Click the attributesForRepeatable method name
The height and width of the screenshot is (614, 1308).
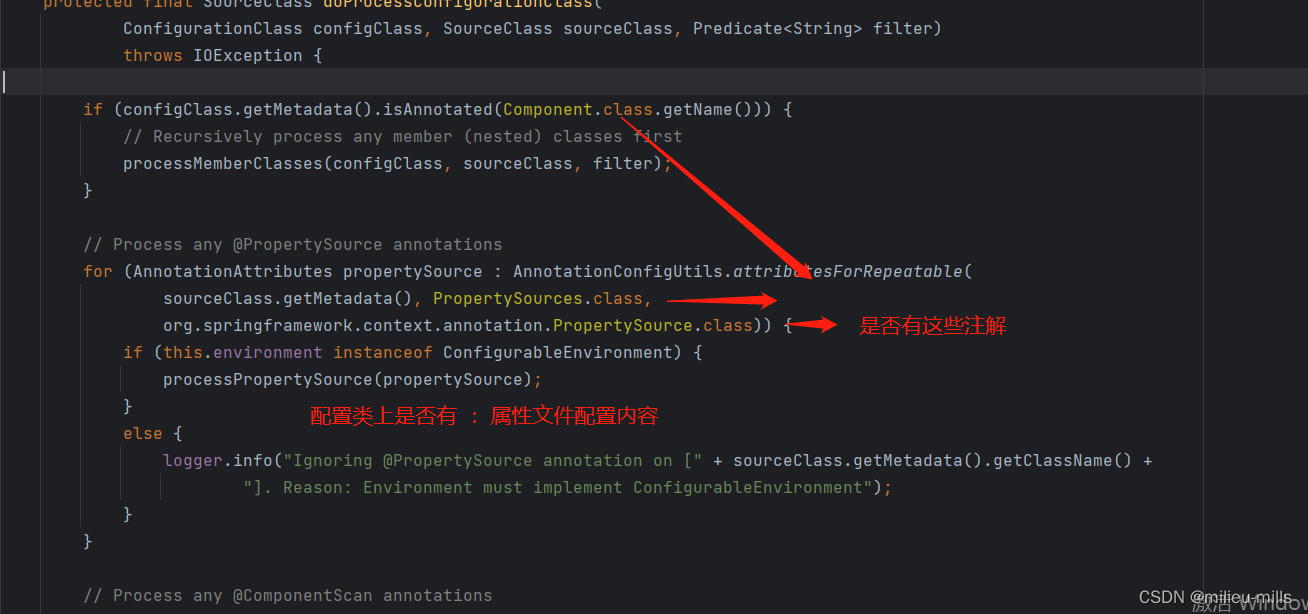[852, 271]
